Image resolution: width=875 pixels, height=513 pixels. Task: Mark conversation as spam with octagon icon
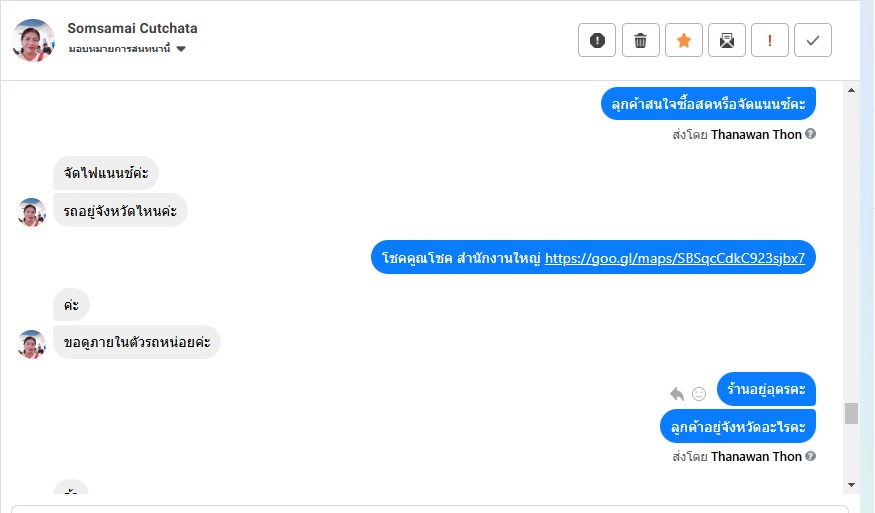(597, 40)
